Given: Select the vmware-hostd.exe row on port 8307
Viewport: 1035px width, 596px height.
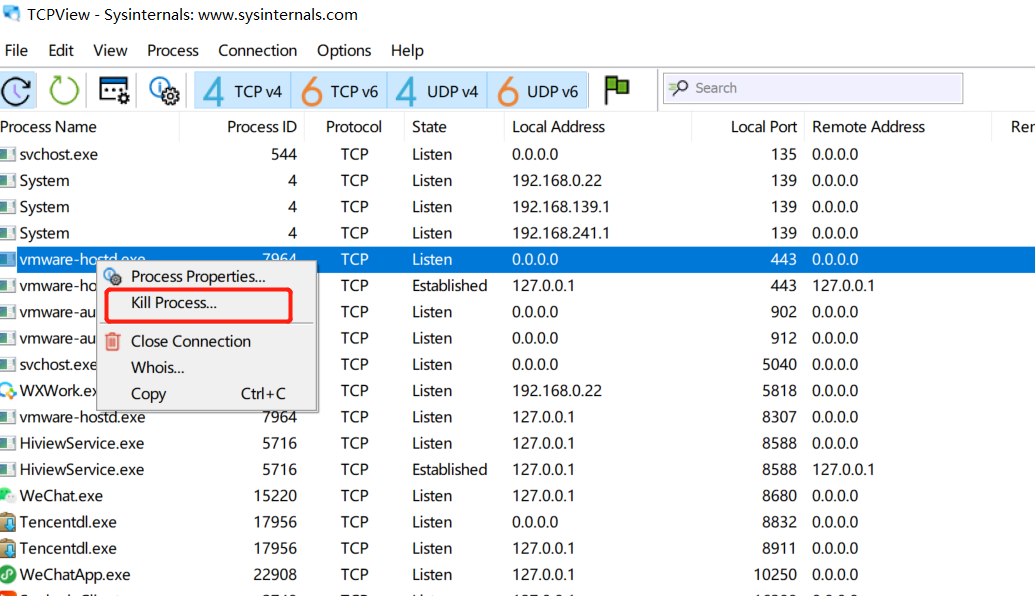Looking at the screenshot, I should [x=518, y=417].
